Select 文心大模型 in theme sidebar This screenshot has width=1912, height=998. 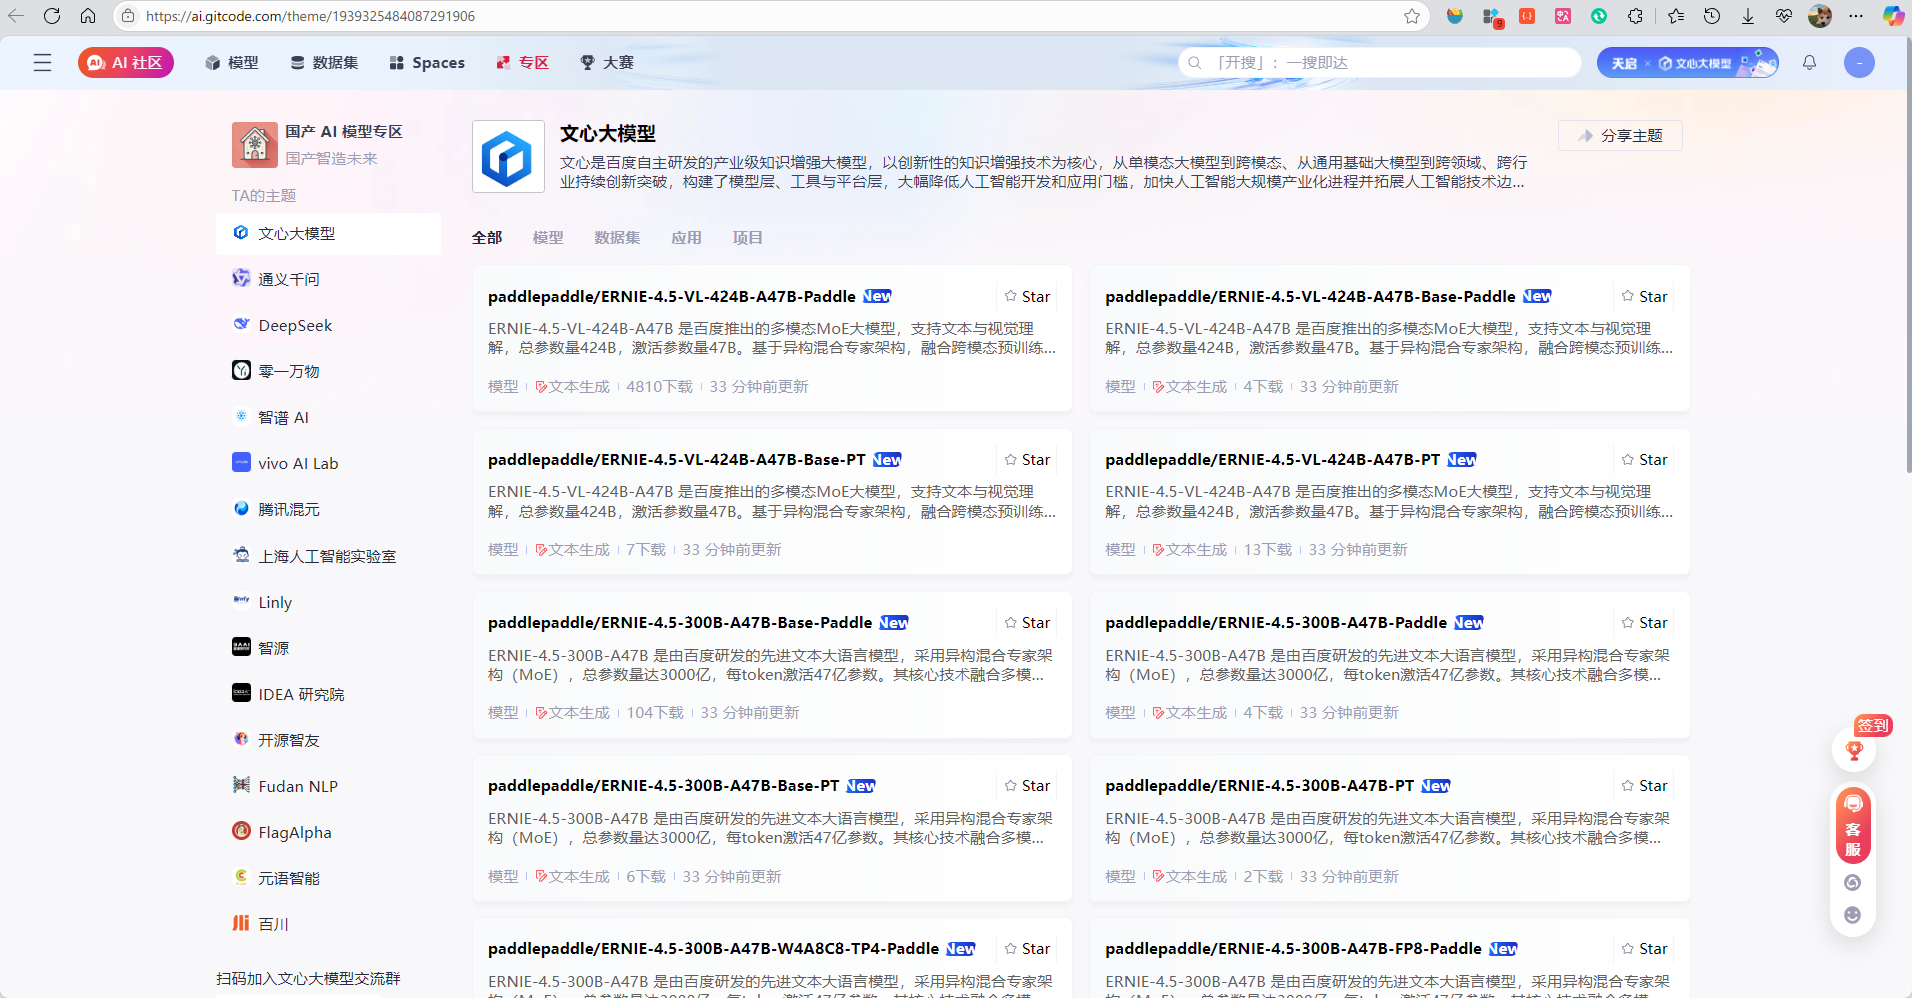328,234
